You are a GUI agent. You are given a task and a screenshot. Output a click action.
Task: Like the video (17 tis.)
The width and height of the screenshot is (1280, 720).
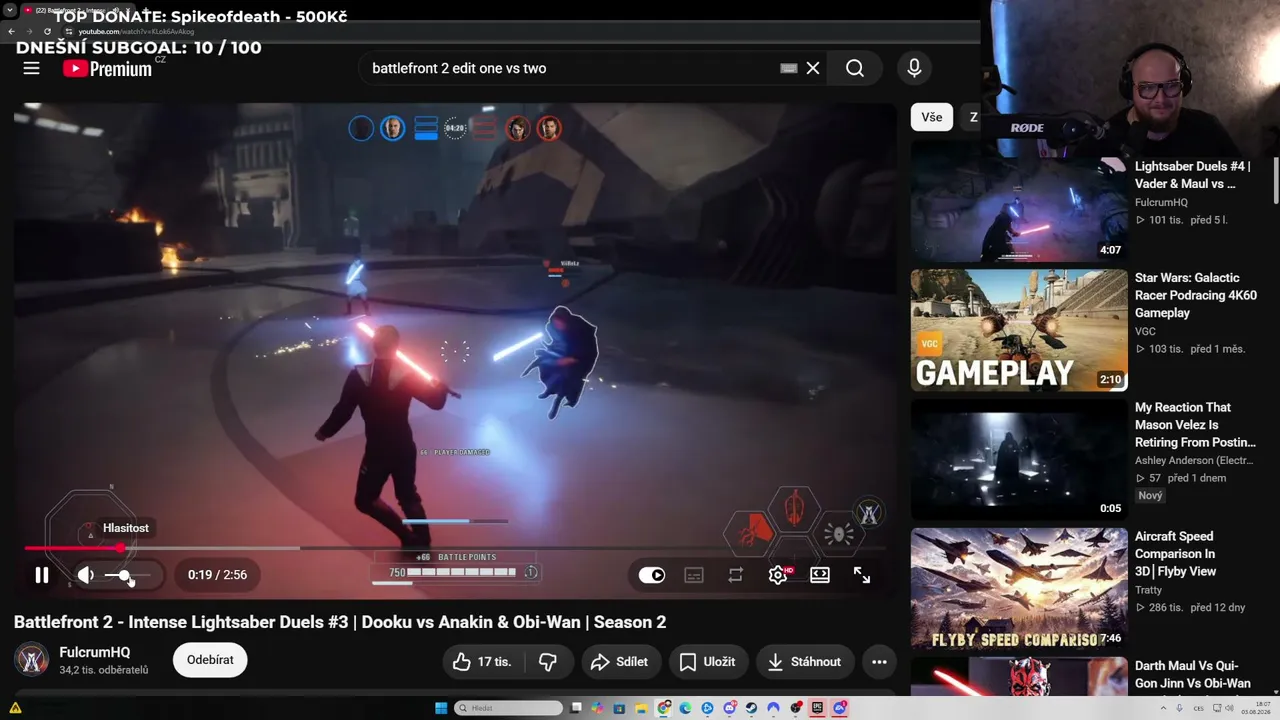point(482,661)
